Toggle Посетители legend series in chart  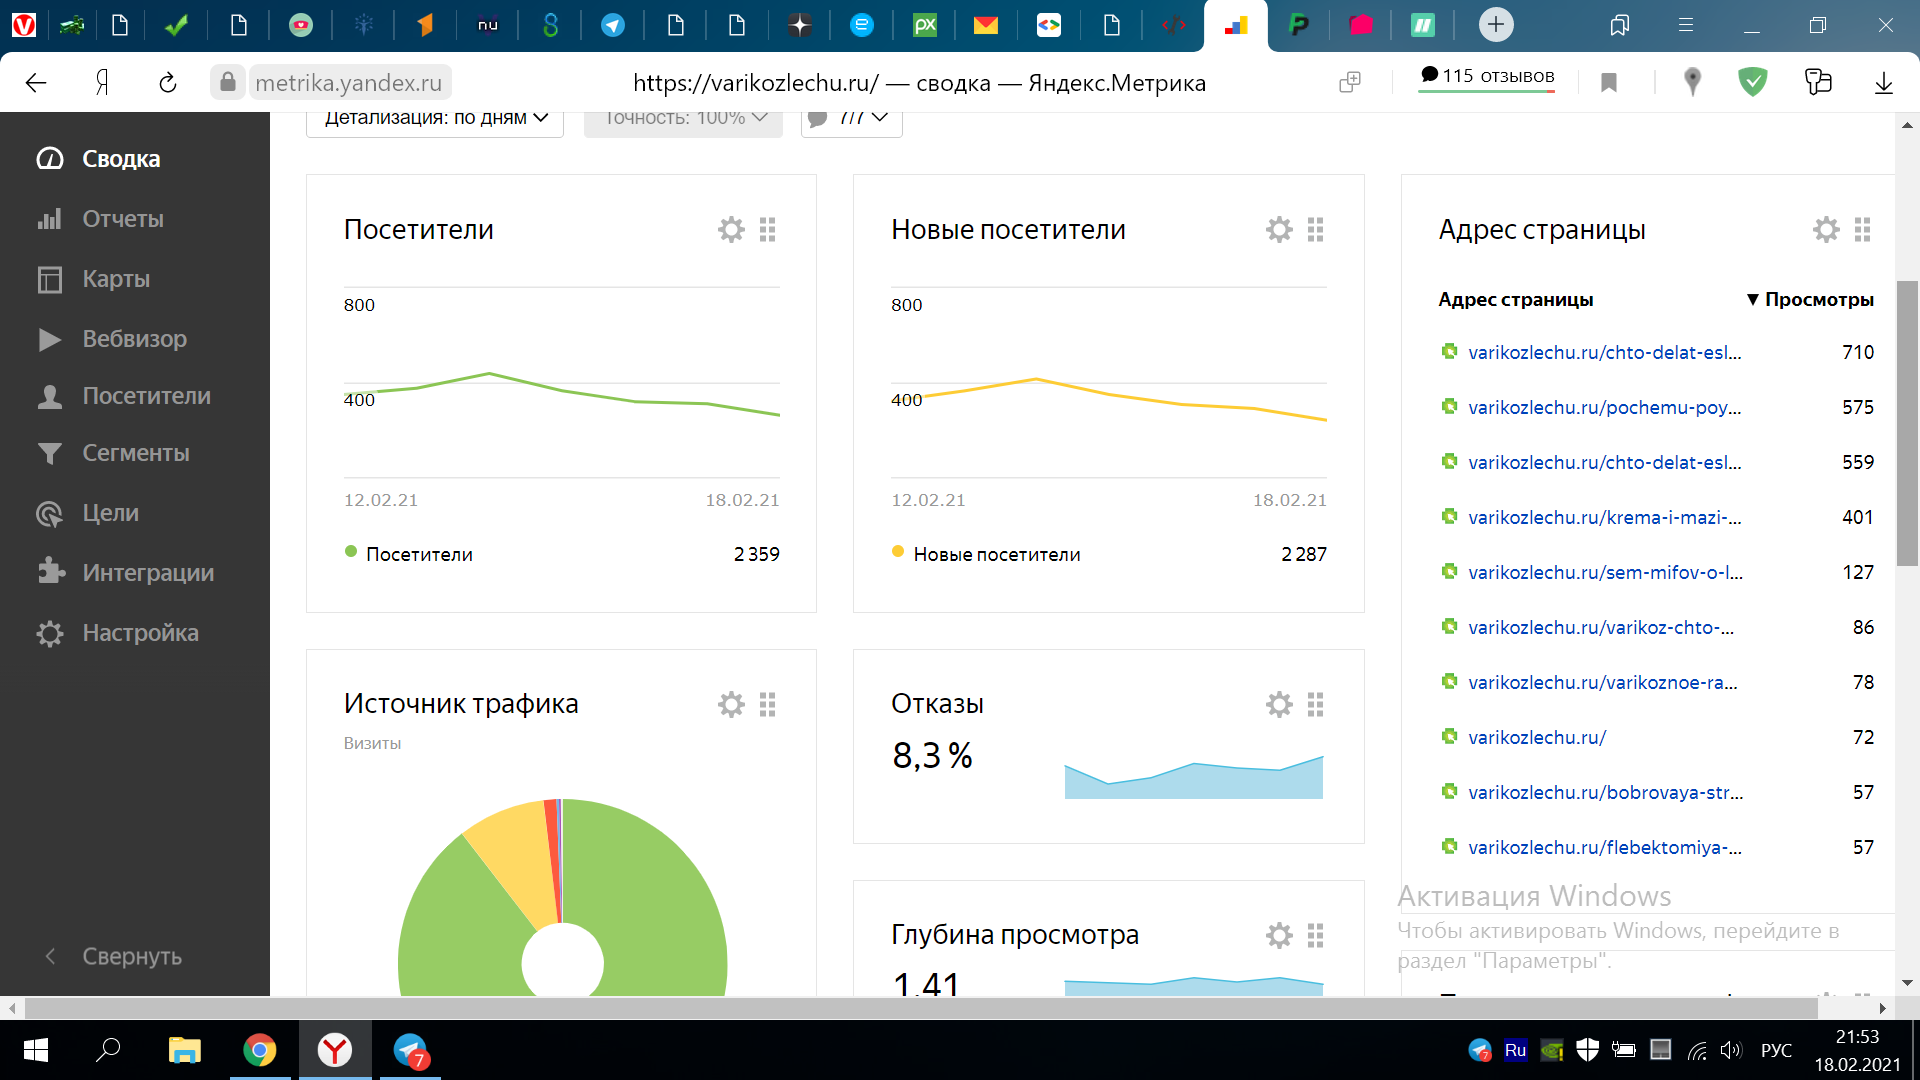[x=418, y=554]
